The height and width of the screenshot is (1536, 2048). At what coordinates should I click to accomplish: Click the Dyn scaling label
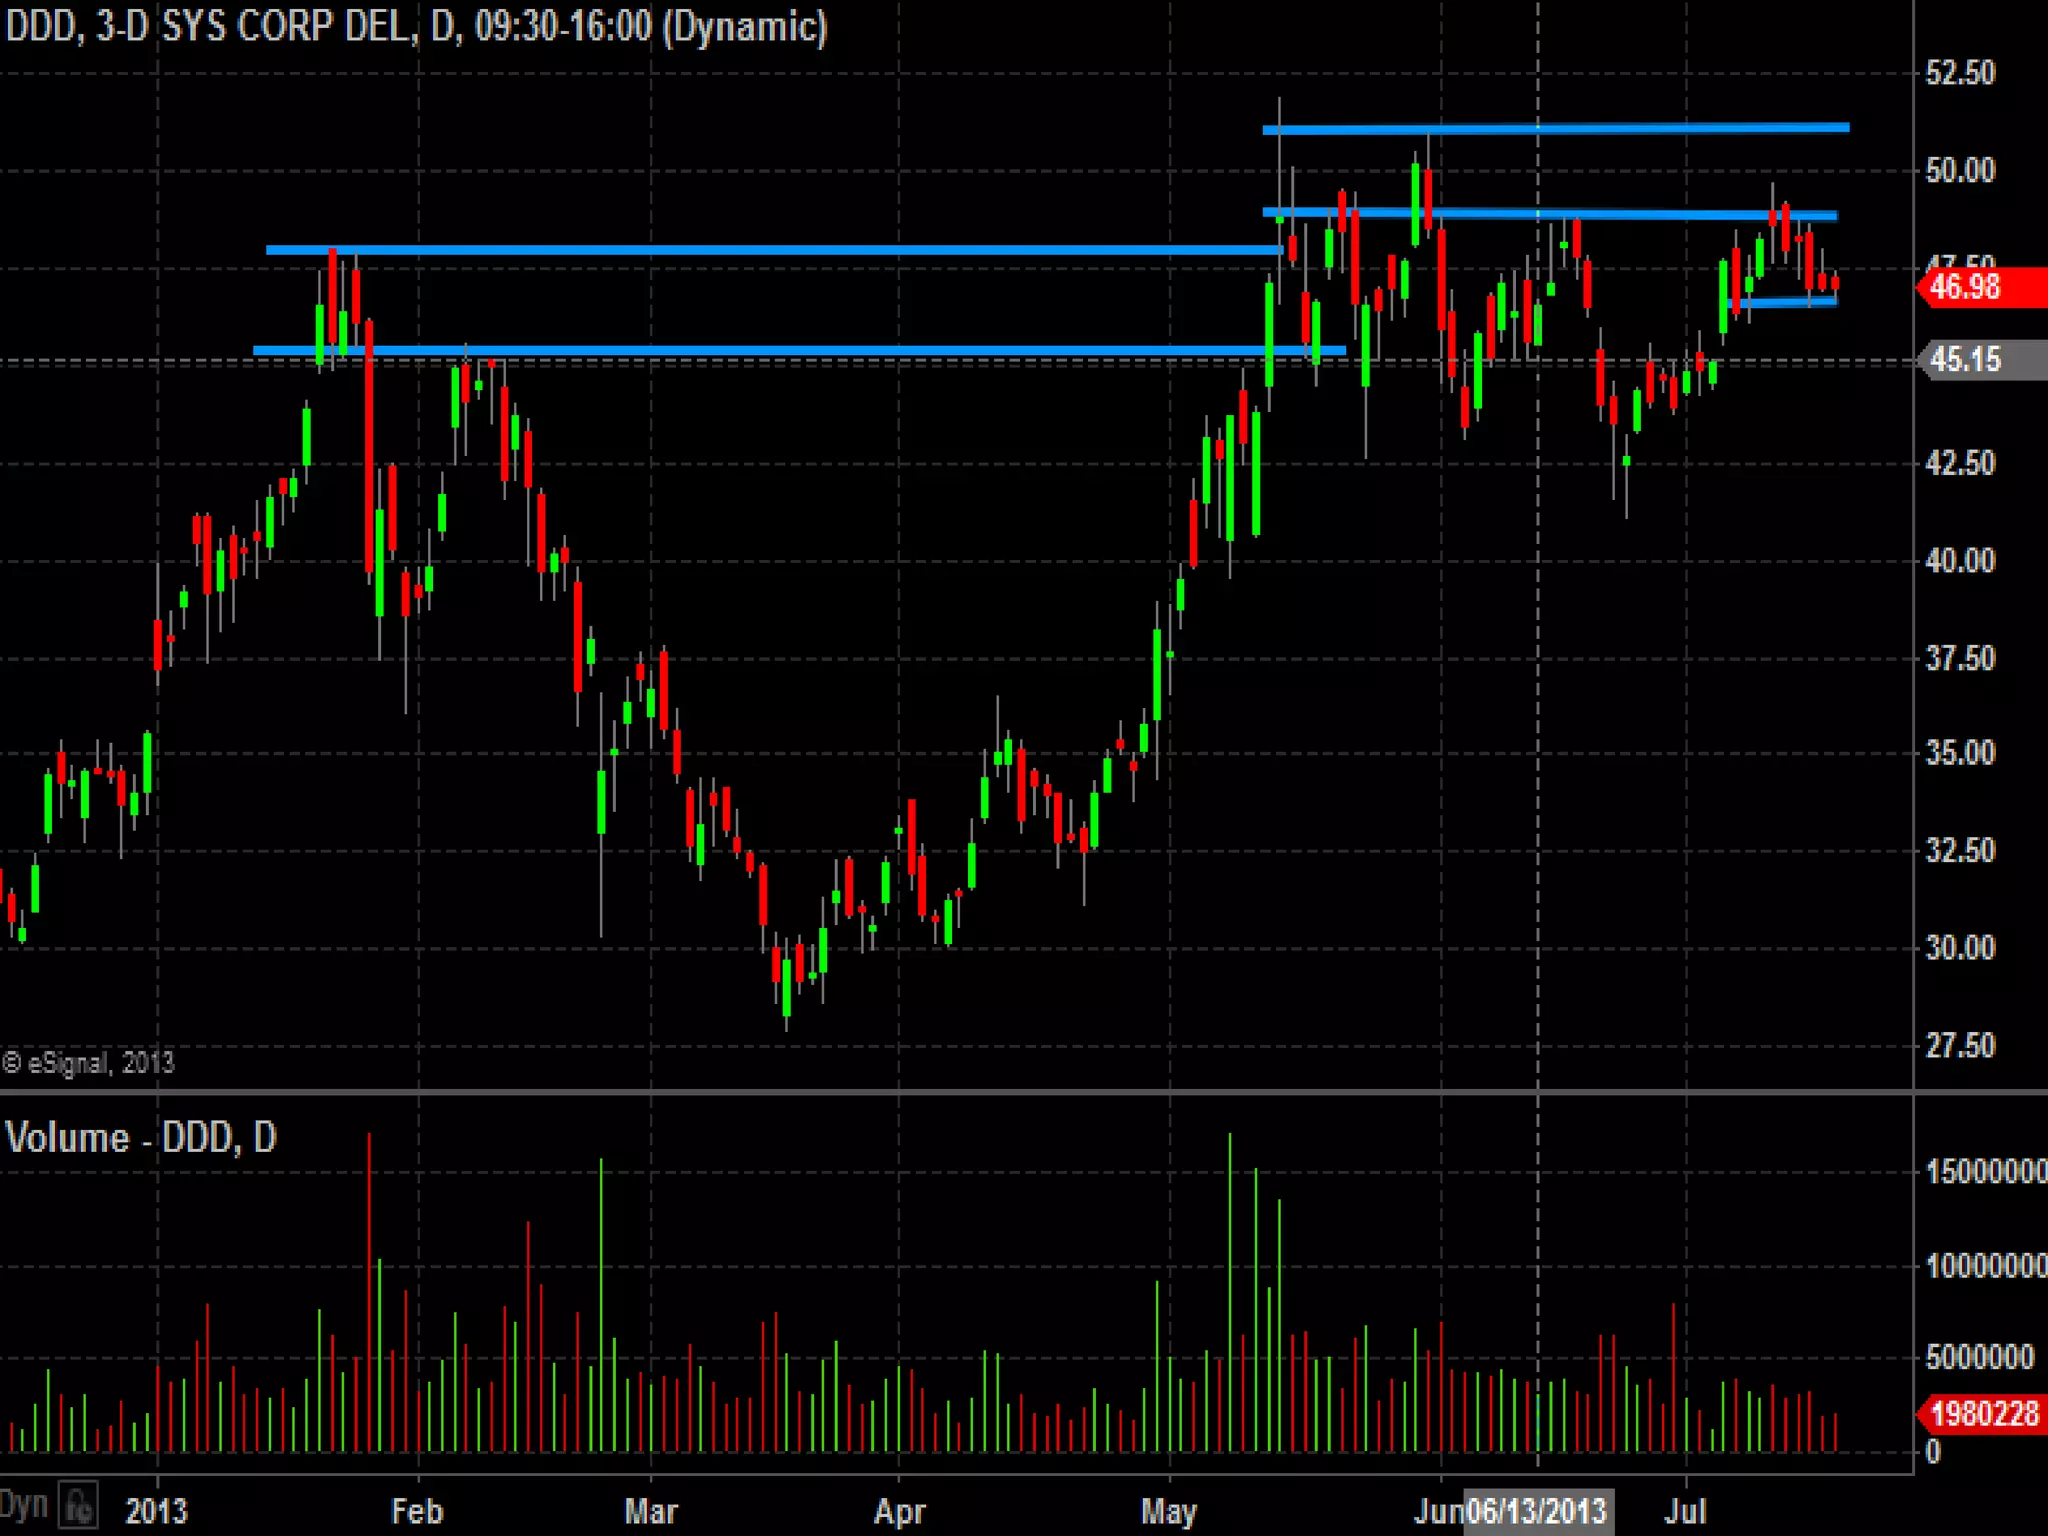(x=24, y=1505)
